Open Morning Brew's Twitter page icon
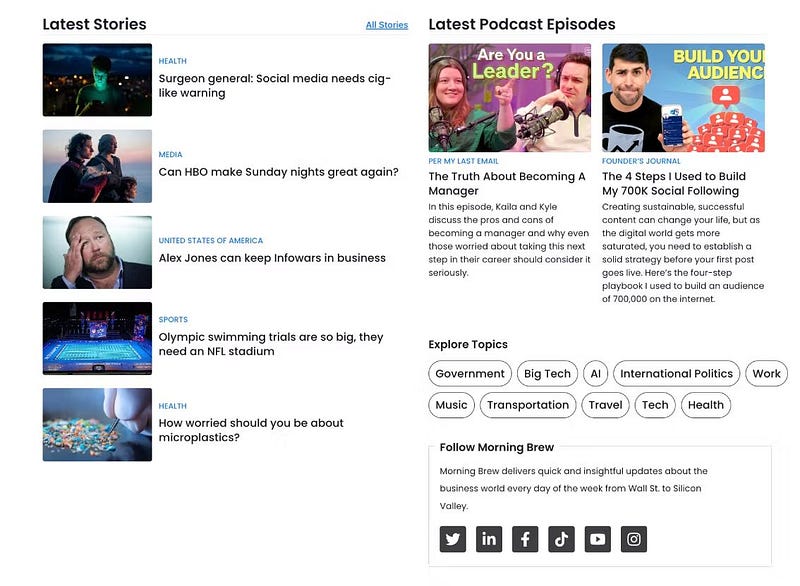The width and height of the screenshot is (800, 586). [x=453, y=539]
